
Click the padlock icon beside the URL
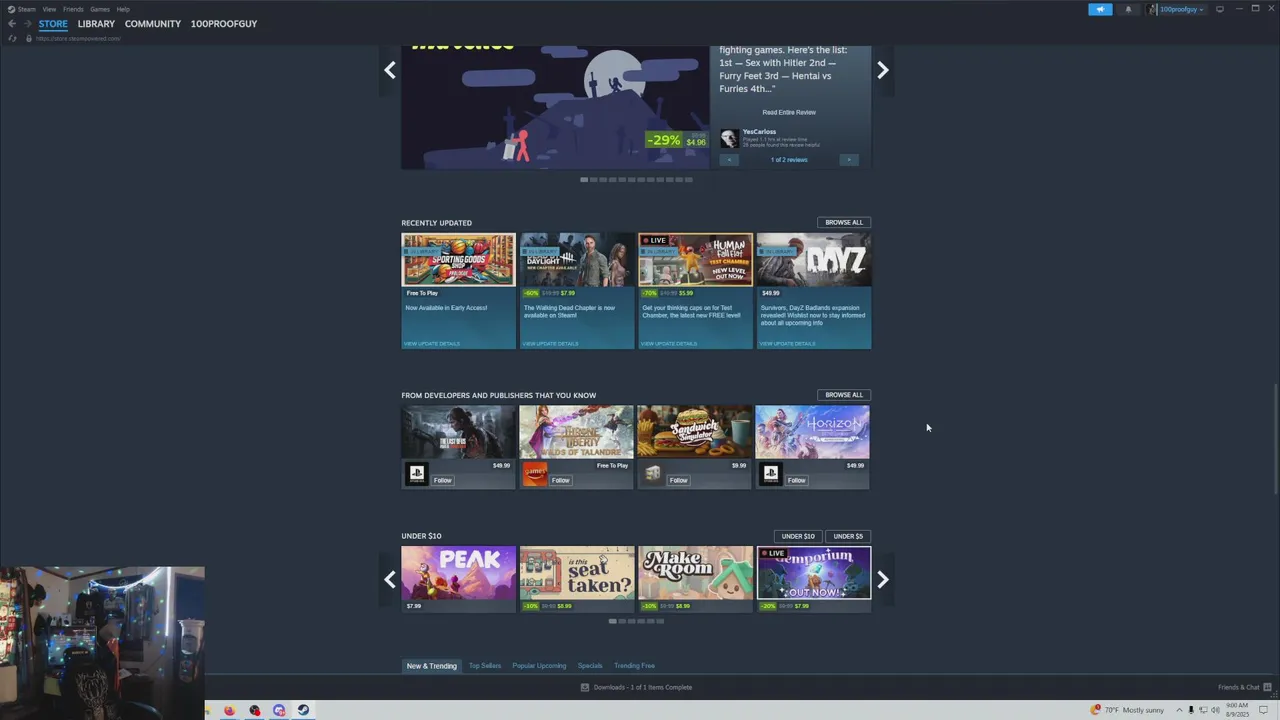tap(28, 38)
